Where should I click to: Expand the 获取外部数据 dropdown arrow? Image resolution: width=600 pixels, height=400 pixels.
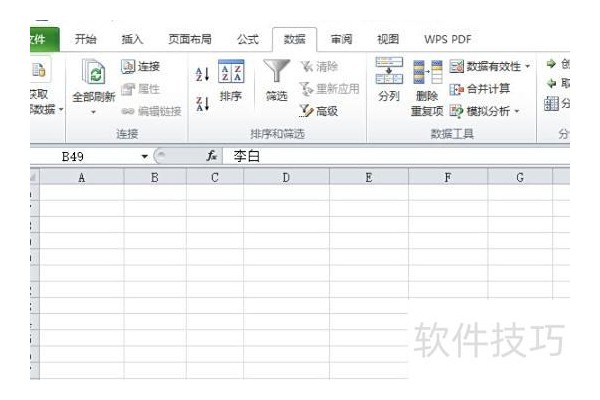coord(61,110)
